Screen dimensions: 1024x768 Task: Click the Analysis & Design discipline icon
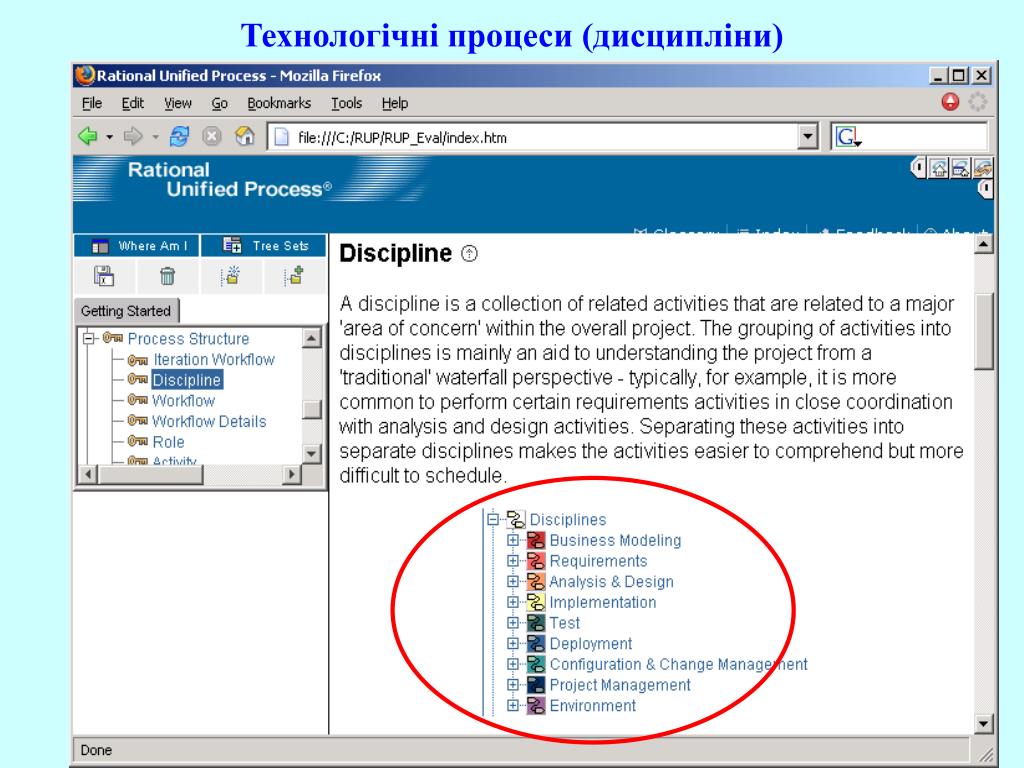[536, 581]
